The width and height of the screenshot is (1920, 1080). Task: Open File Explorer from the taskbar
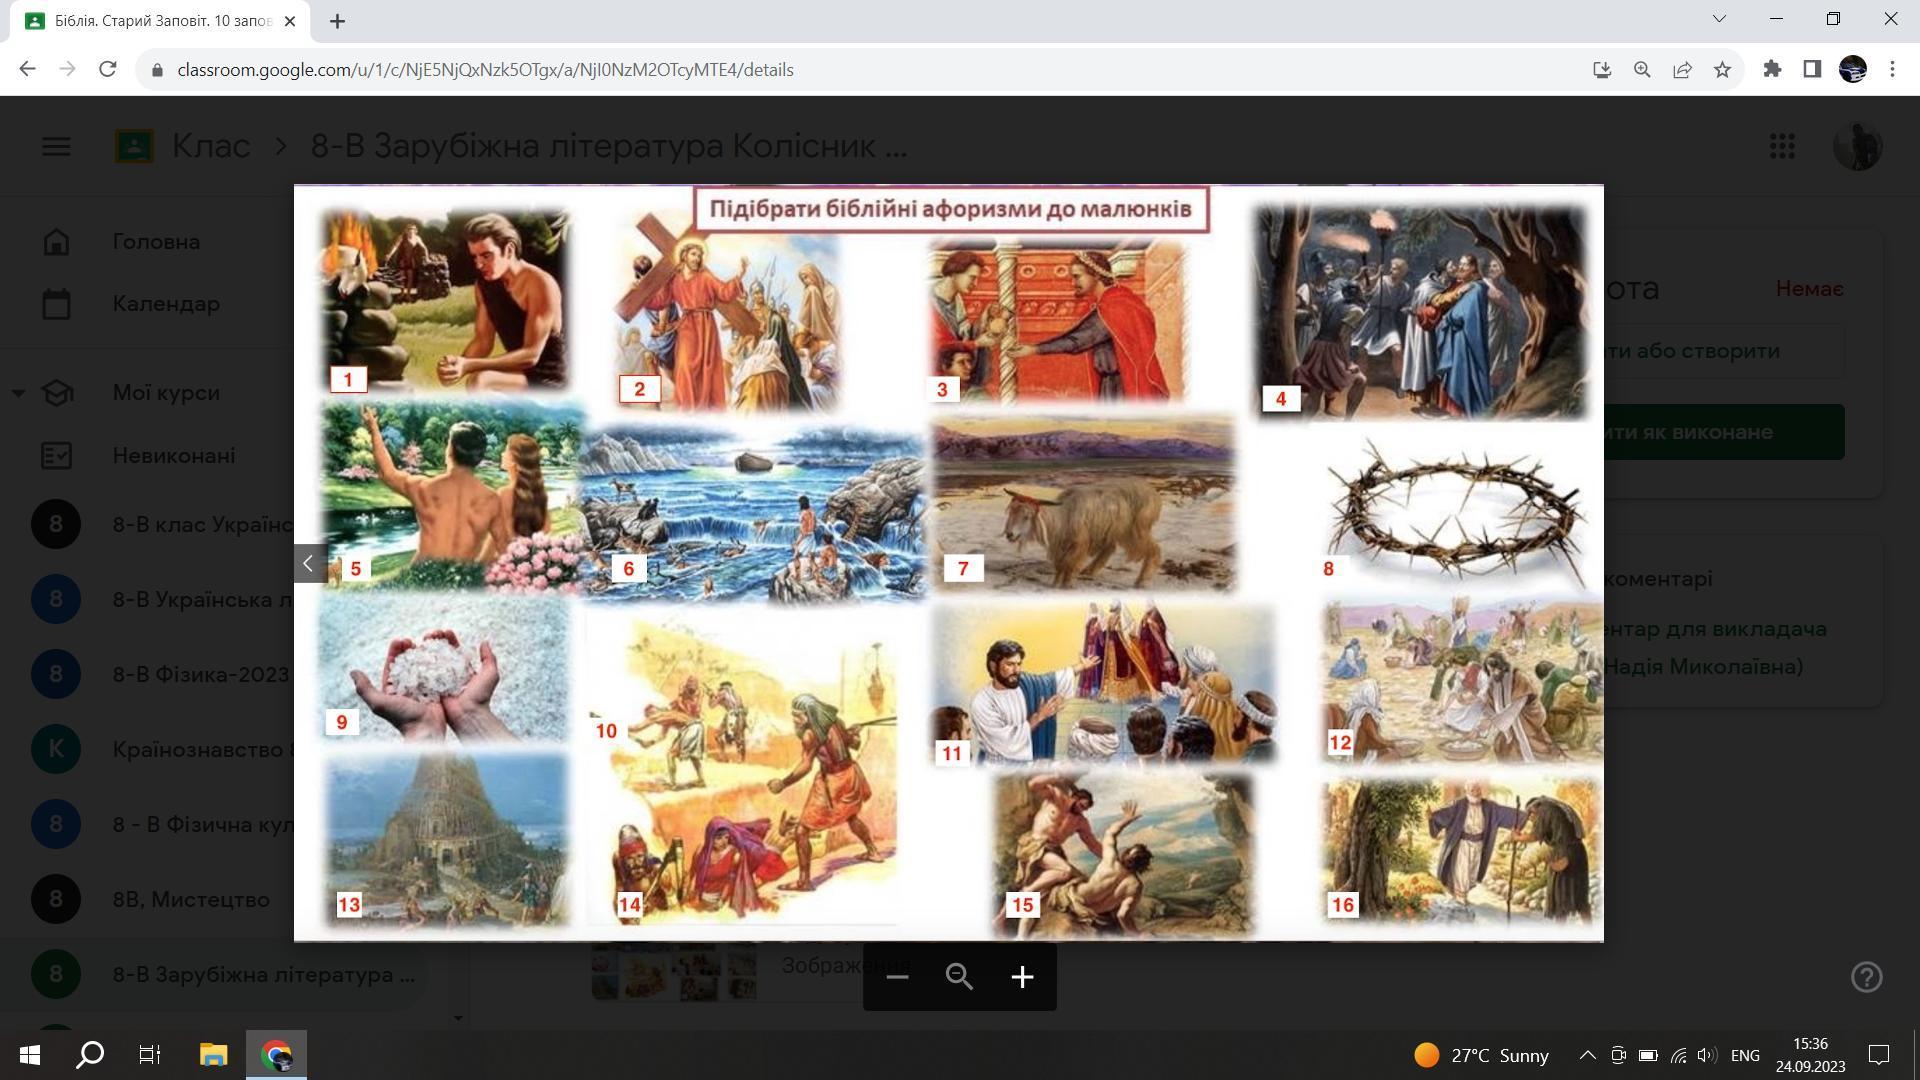pyautogui.click(x=213, y=1055)
